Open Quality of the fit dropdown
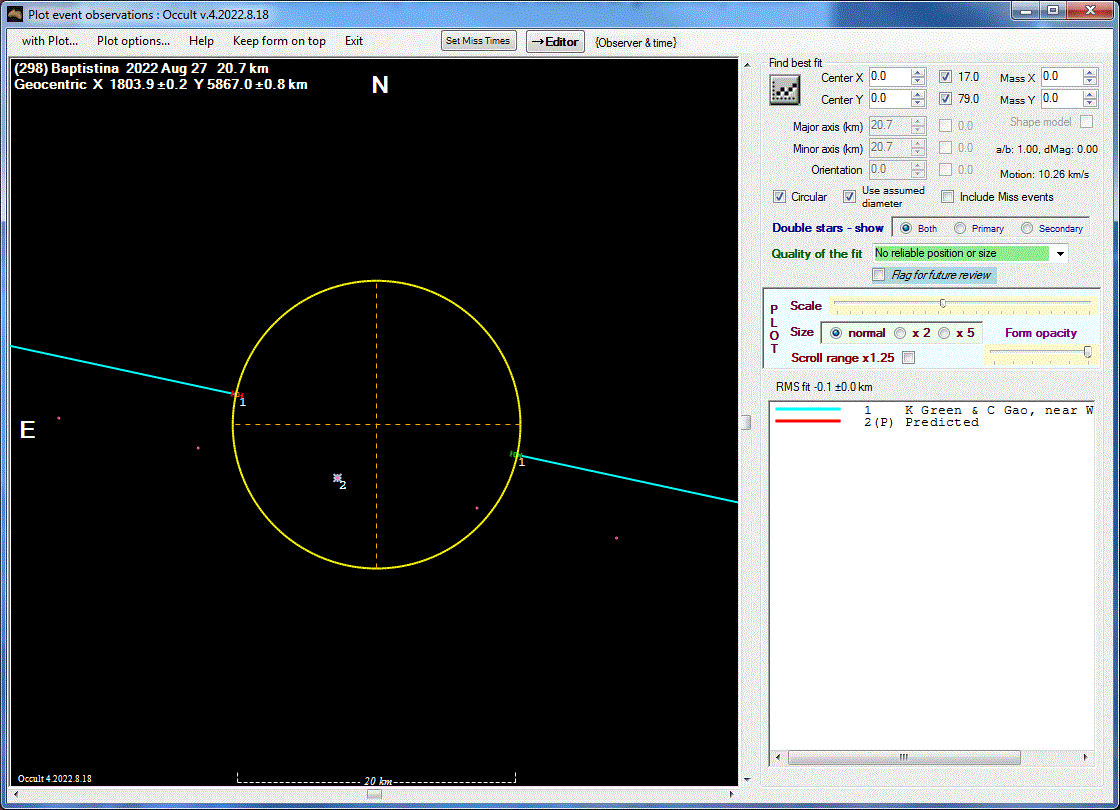This screenshot has height=810, width=1120. 1061,254
